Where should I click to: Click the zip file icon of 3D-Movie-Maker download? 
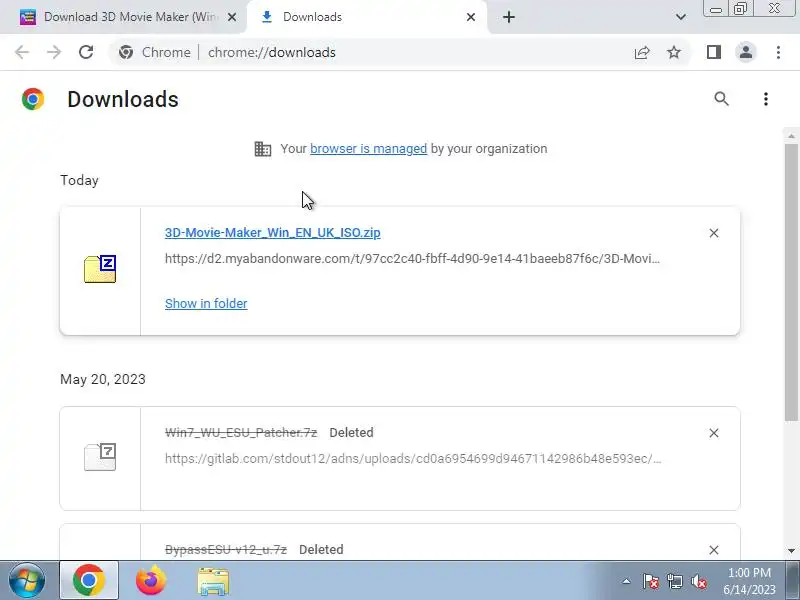[100, 269]
